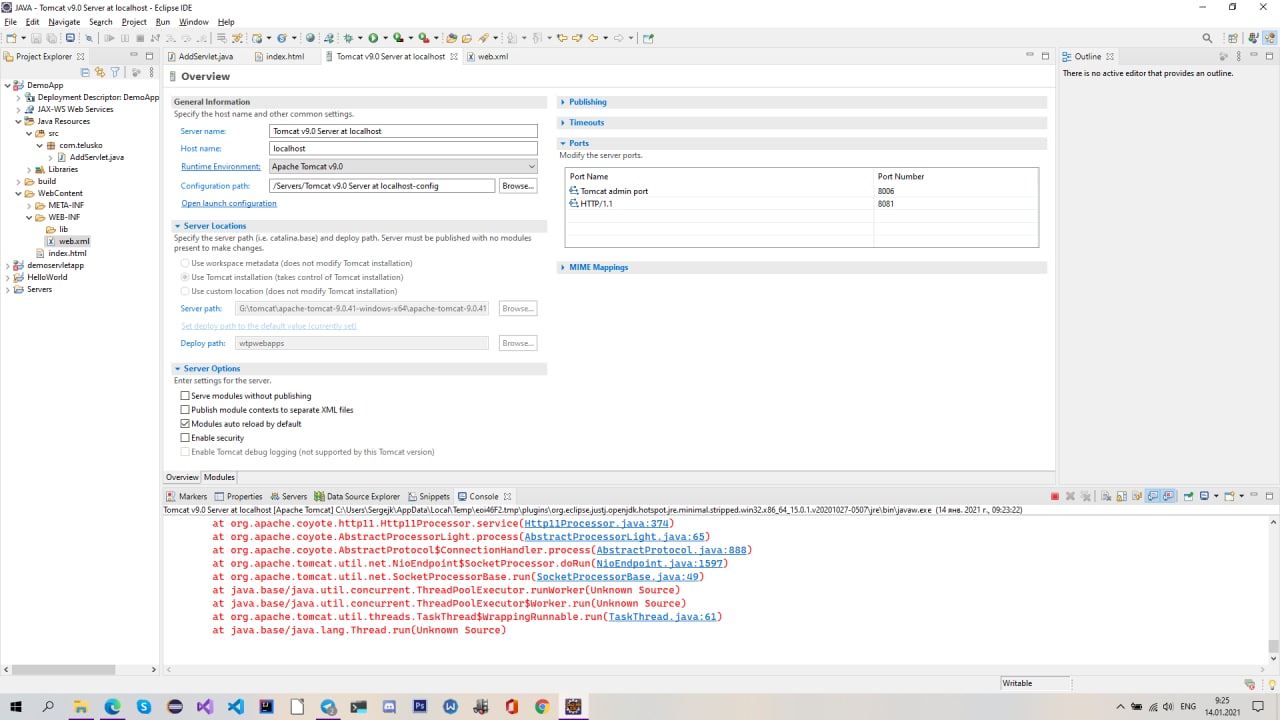Uncheck Modules auto reload by default
Screen dimensions: 1280x720
[x=185, y=424]
